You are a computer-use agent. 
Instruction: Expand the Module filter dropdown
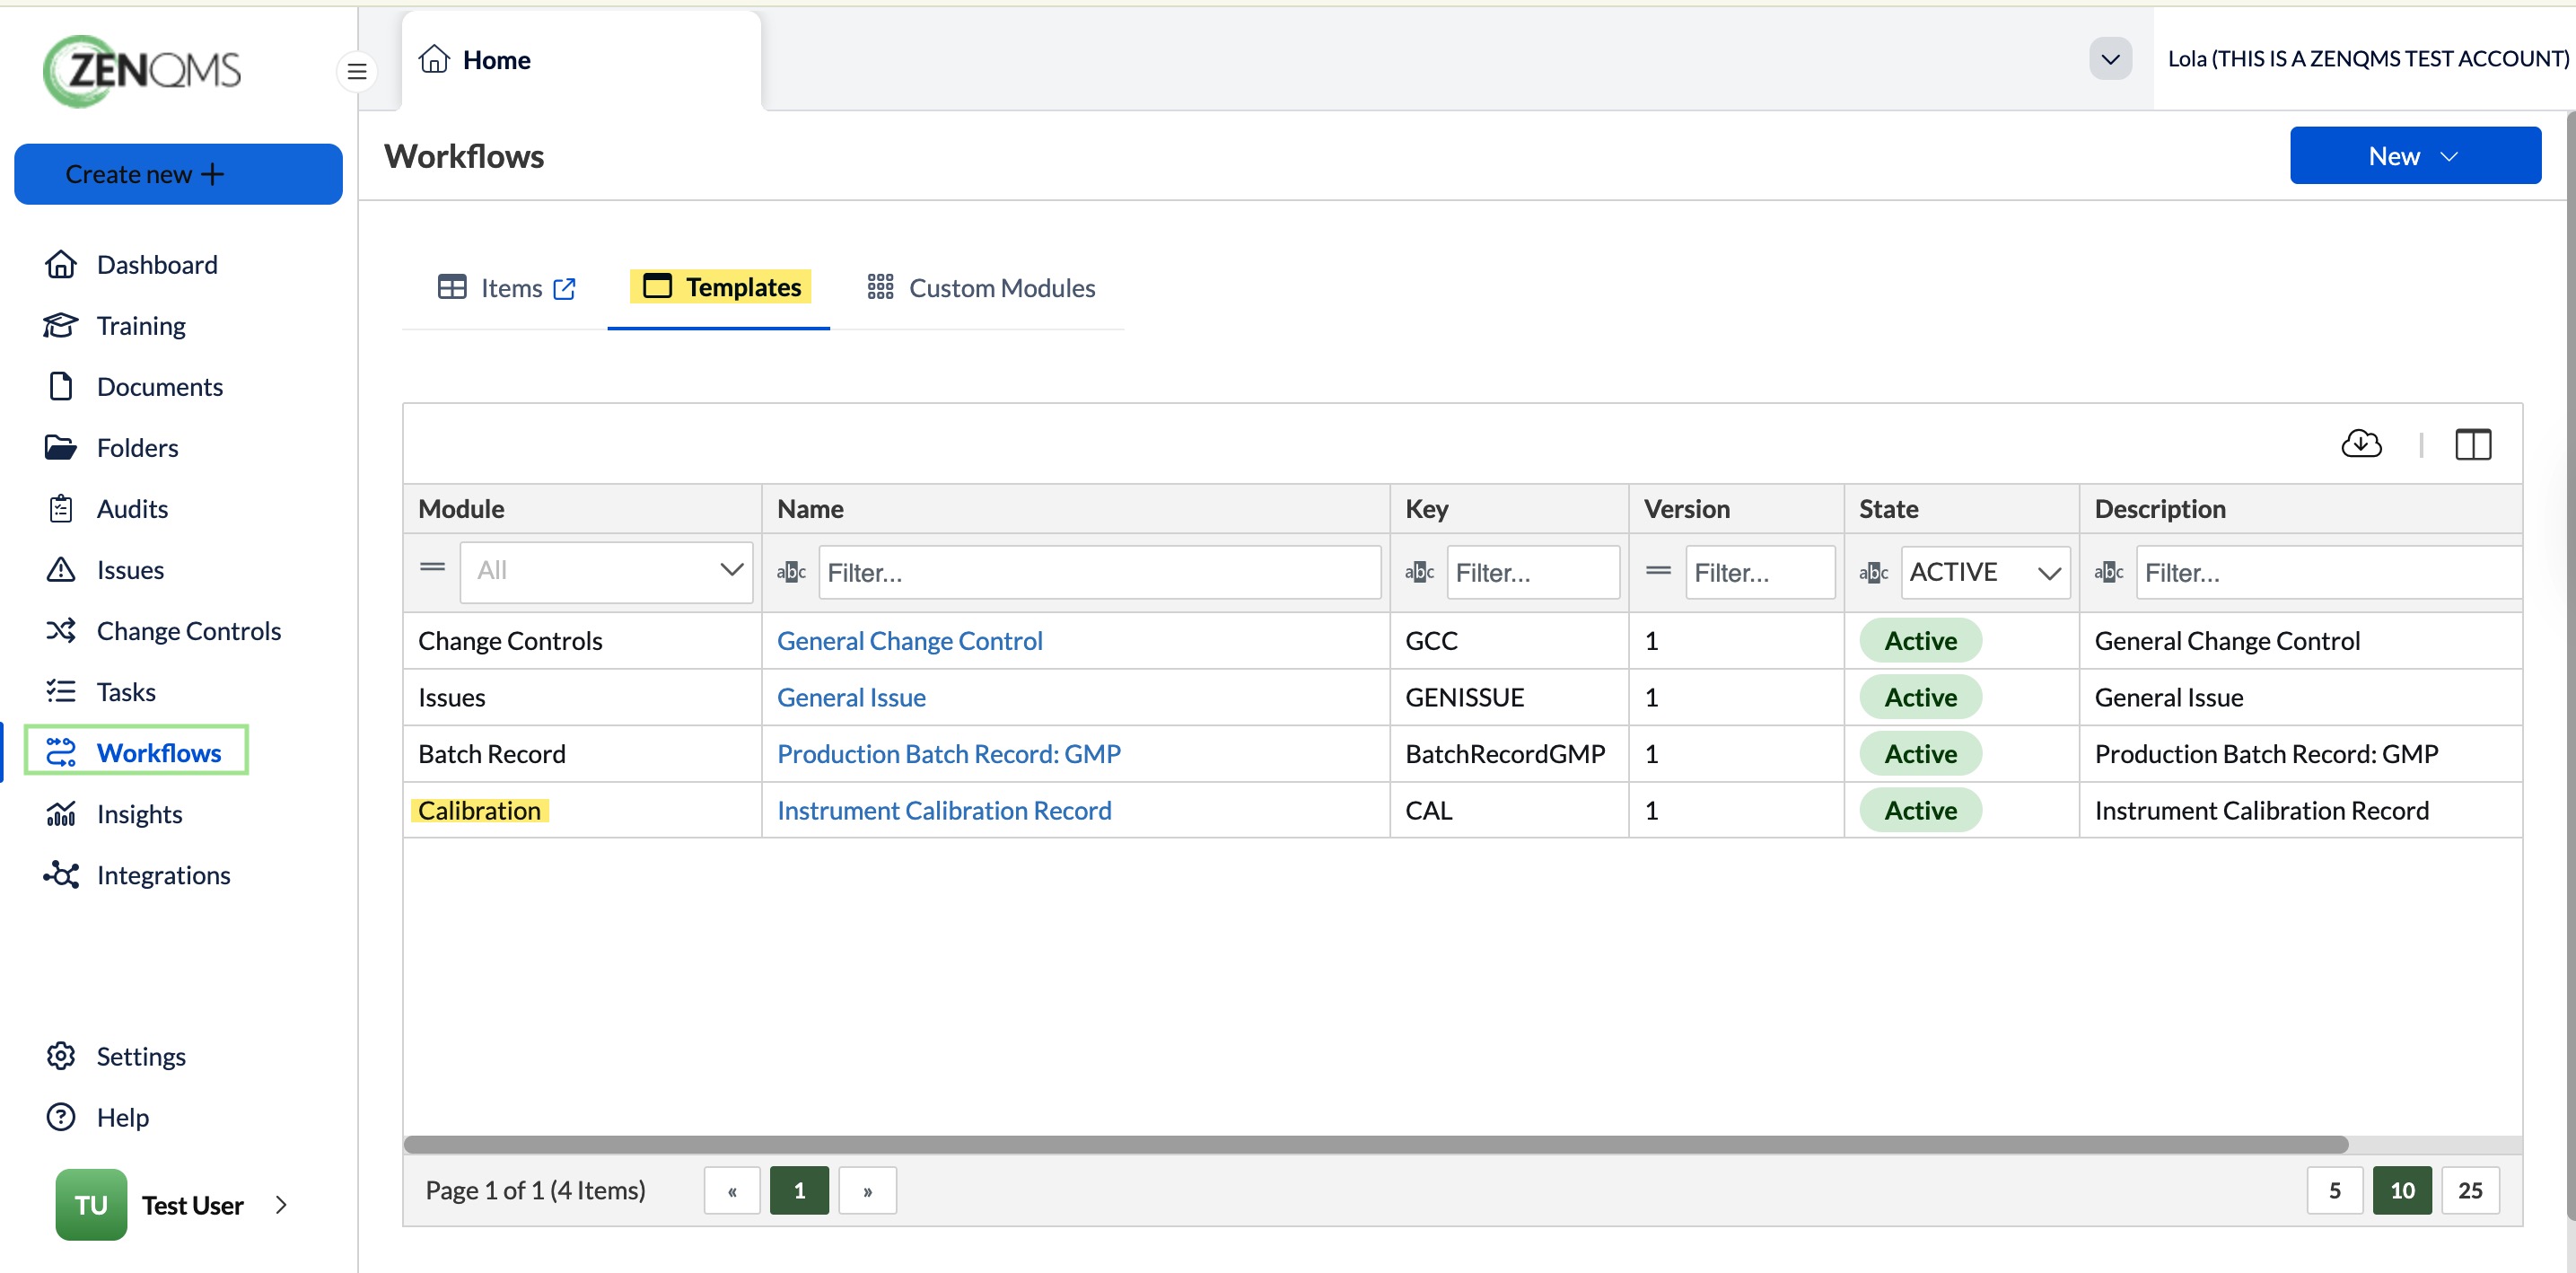[x=606, y=571]
